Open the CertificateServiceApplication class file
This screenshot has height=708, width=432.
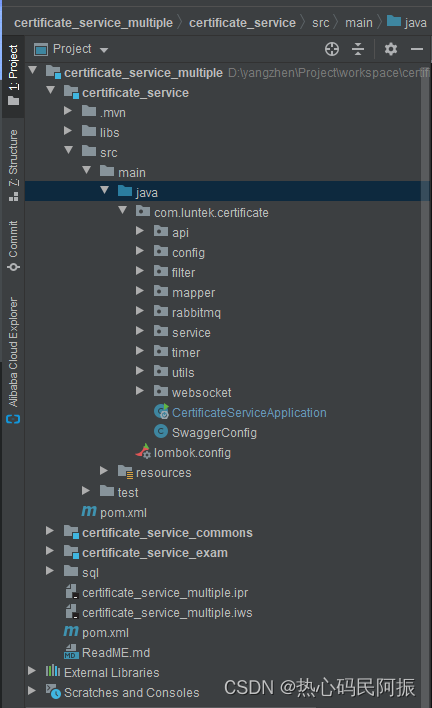(249, 413)
